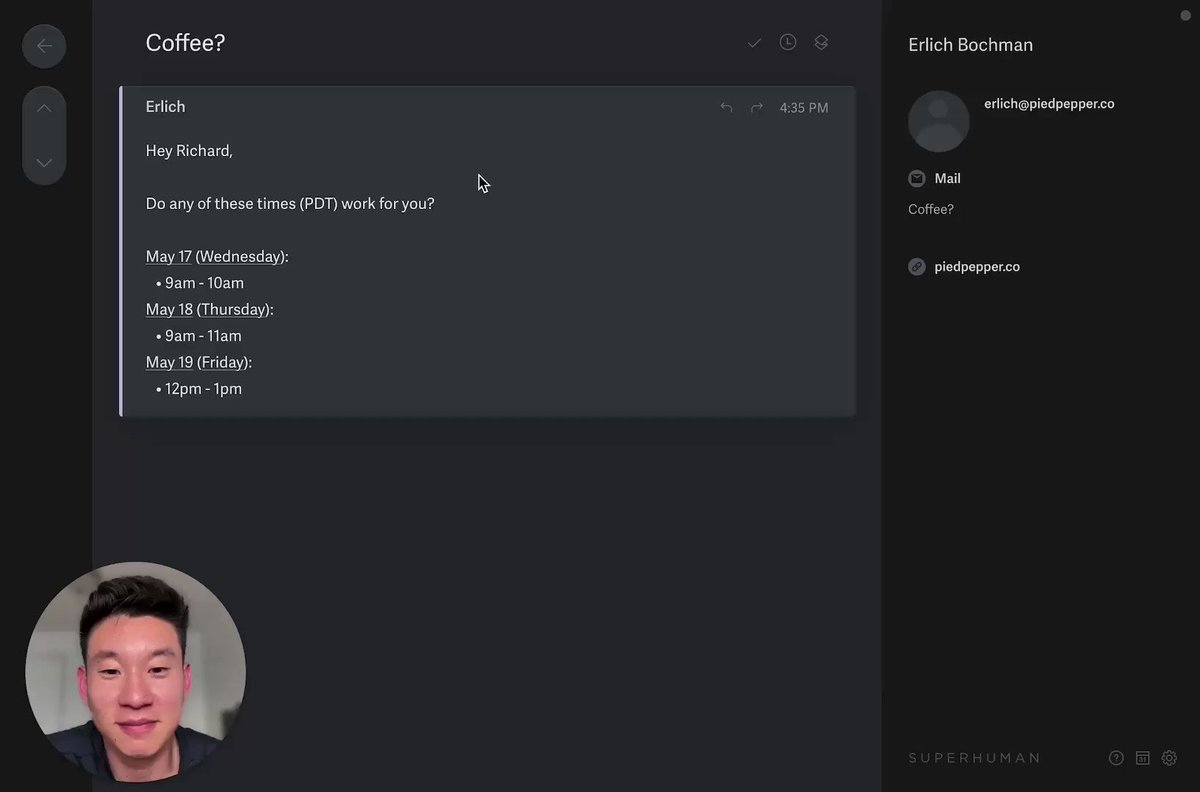Click the erlich@piedpepper.co email address

pos(1049,104)
